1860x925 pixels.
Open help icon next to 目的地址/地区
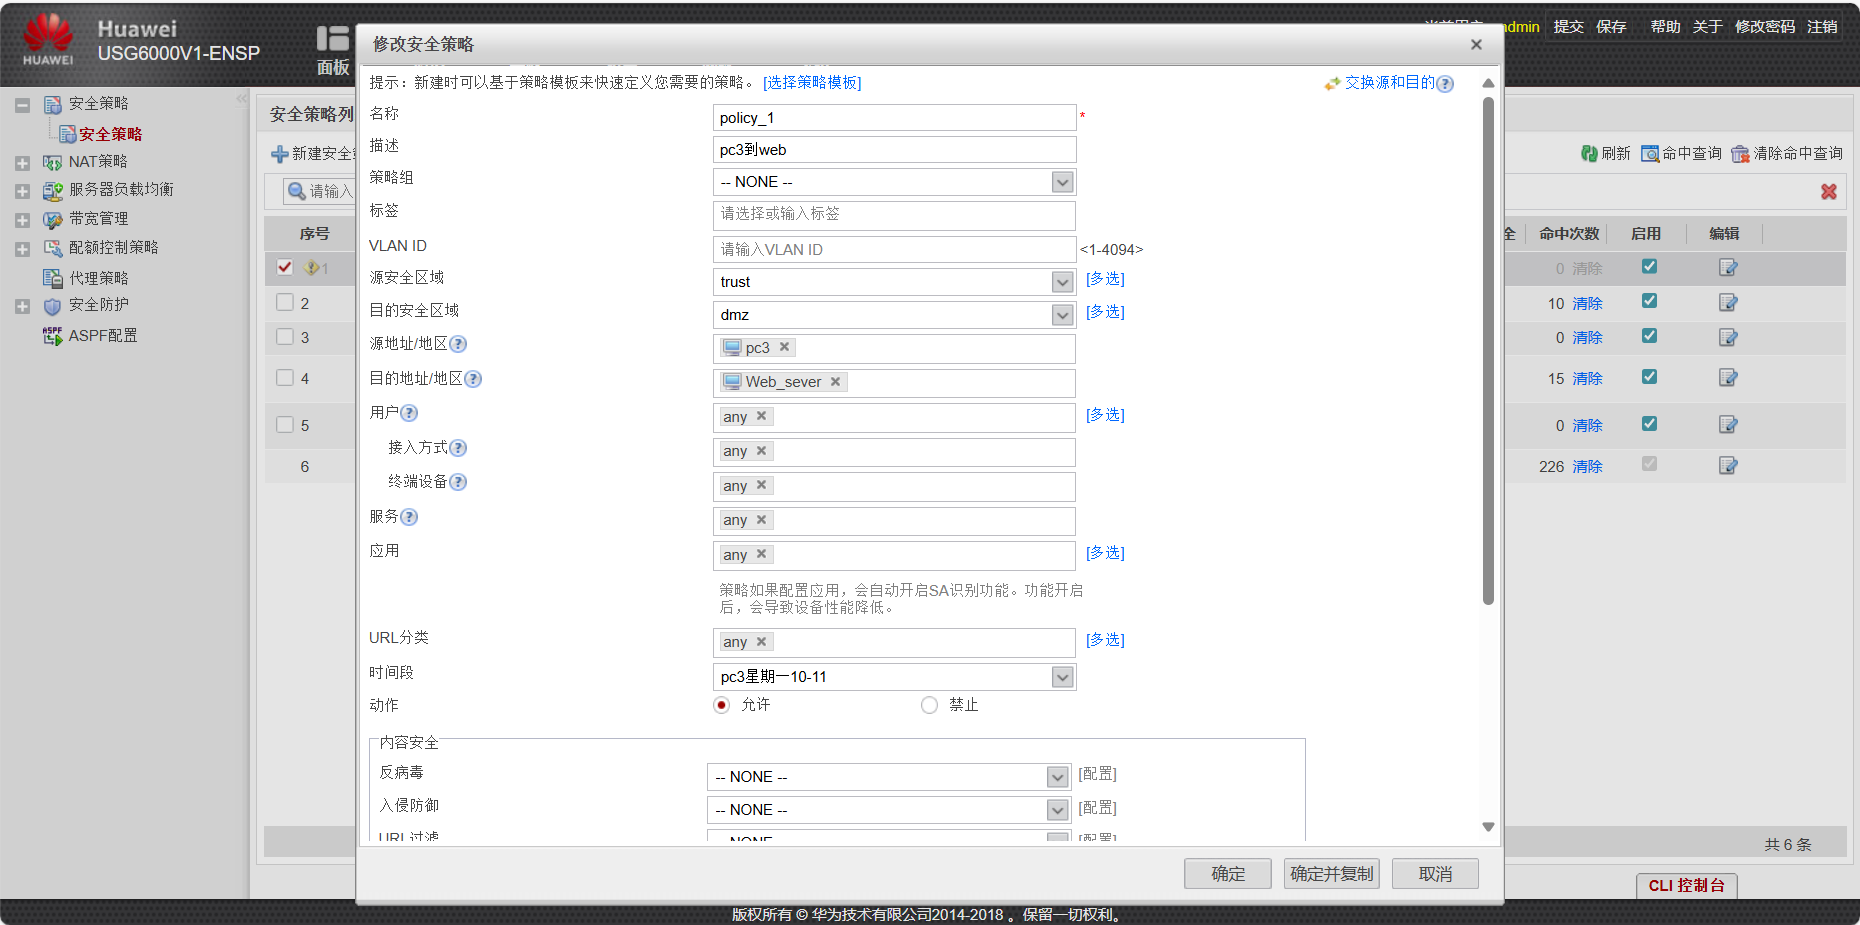pyautogui.click(x=473, y=379)
